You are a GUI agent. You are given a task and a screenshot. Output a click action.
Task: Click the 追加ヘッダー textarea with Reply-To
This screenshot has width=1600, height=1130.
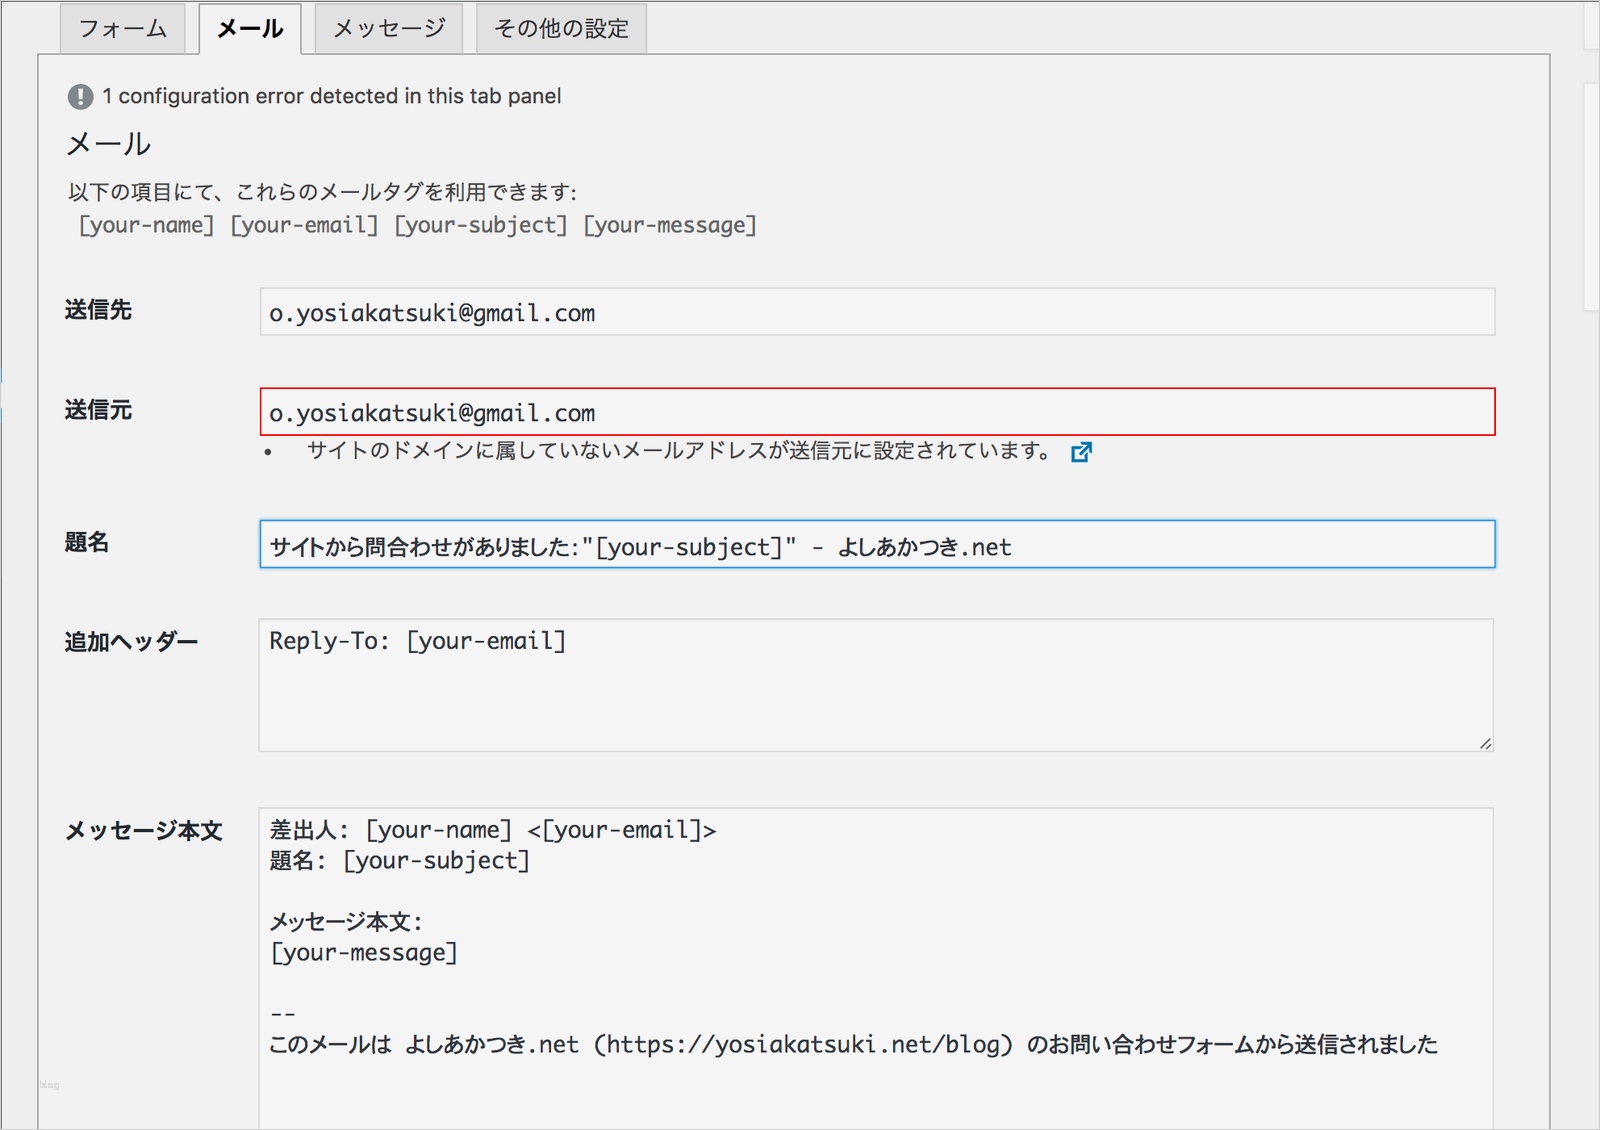(876, 685)
